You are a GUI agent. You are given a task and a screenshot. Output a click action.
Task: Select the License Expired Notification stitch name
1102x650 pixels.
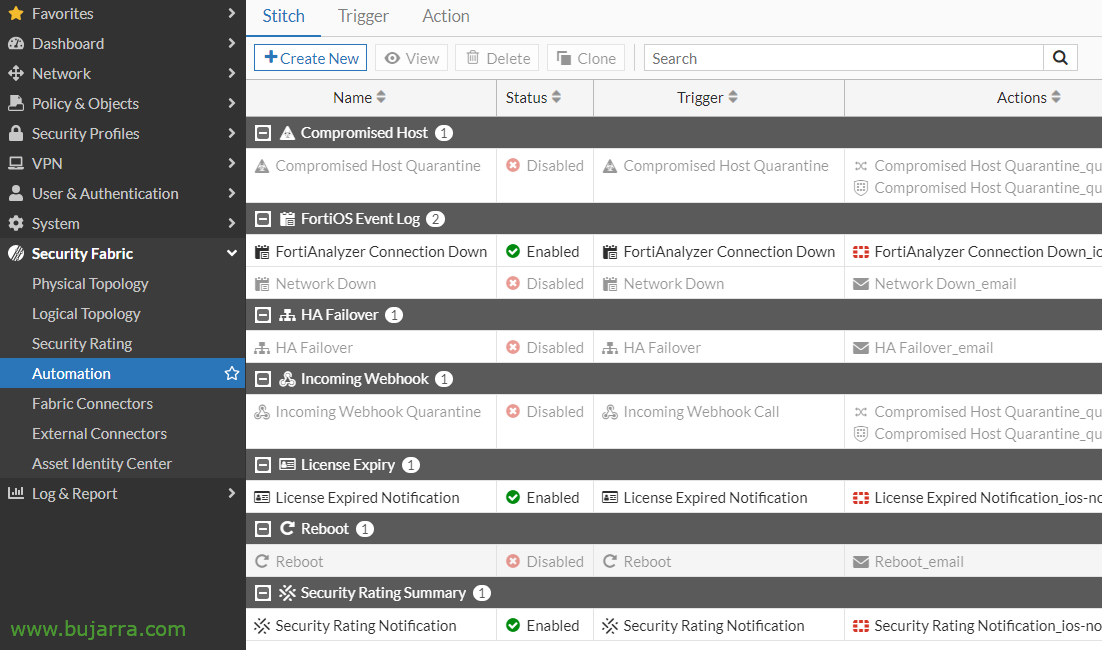367,498
